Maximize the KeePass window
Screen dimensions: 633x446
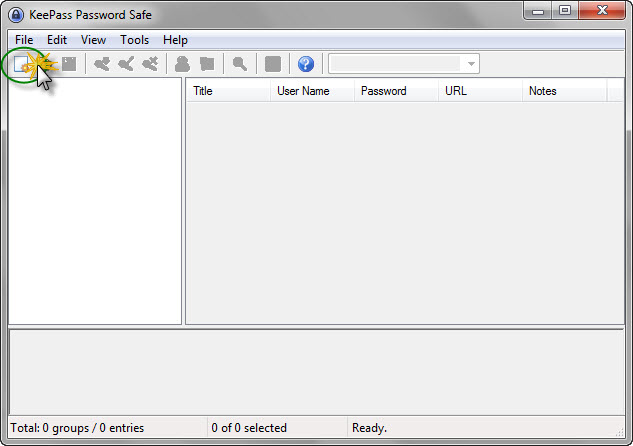point(565,10)
